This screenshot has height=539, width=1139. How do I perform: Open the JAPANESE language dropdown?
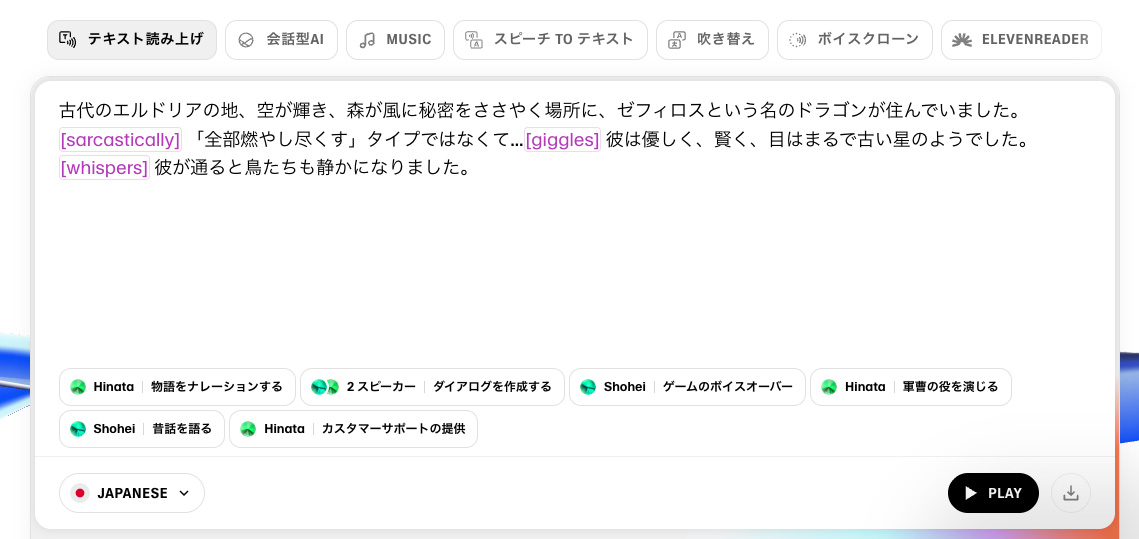(131, 493)
